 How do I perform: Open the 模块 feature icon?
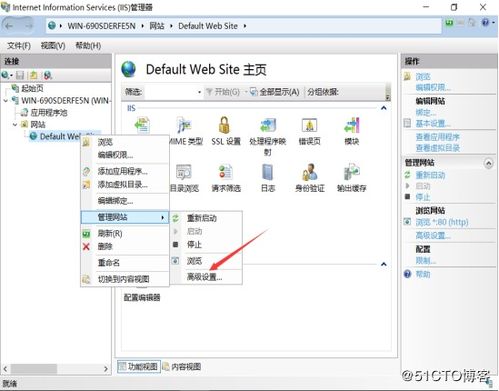(x=352, y=125)
